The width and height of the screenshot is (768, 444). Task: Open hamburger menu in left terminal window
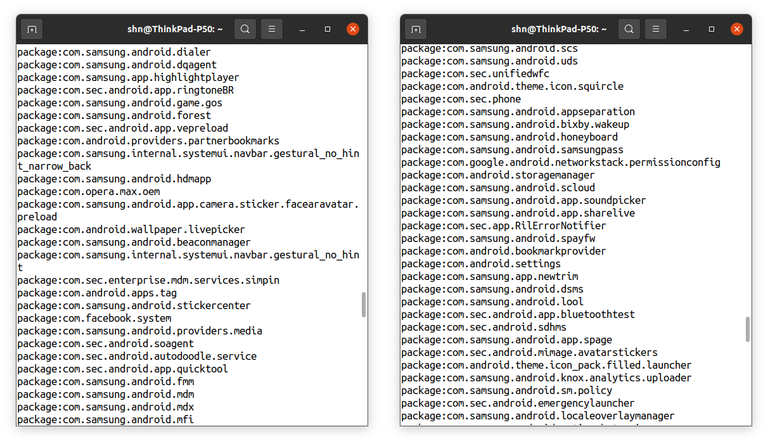coord(271,29)
